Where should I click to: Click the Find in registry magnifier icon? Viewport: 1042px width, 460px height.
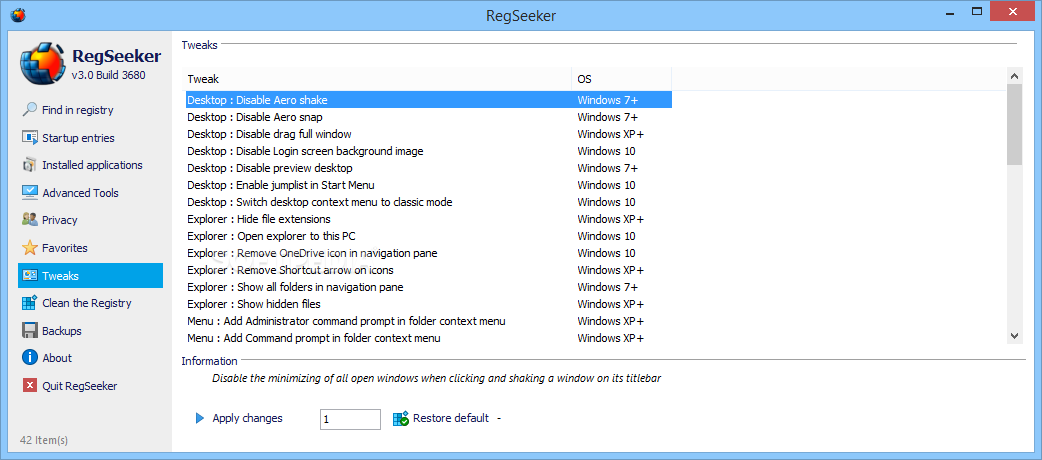coord(30,110)
